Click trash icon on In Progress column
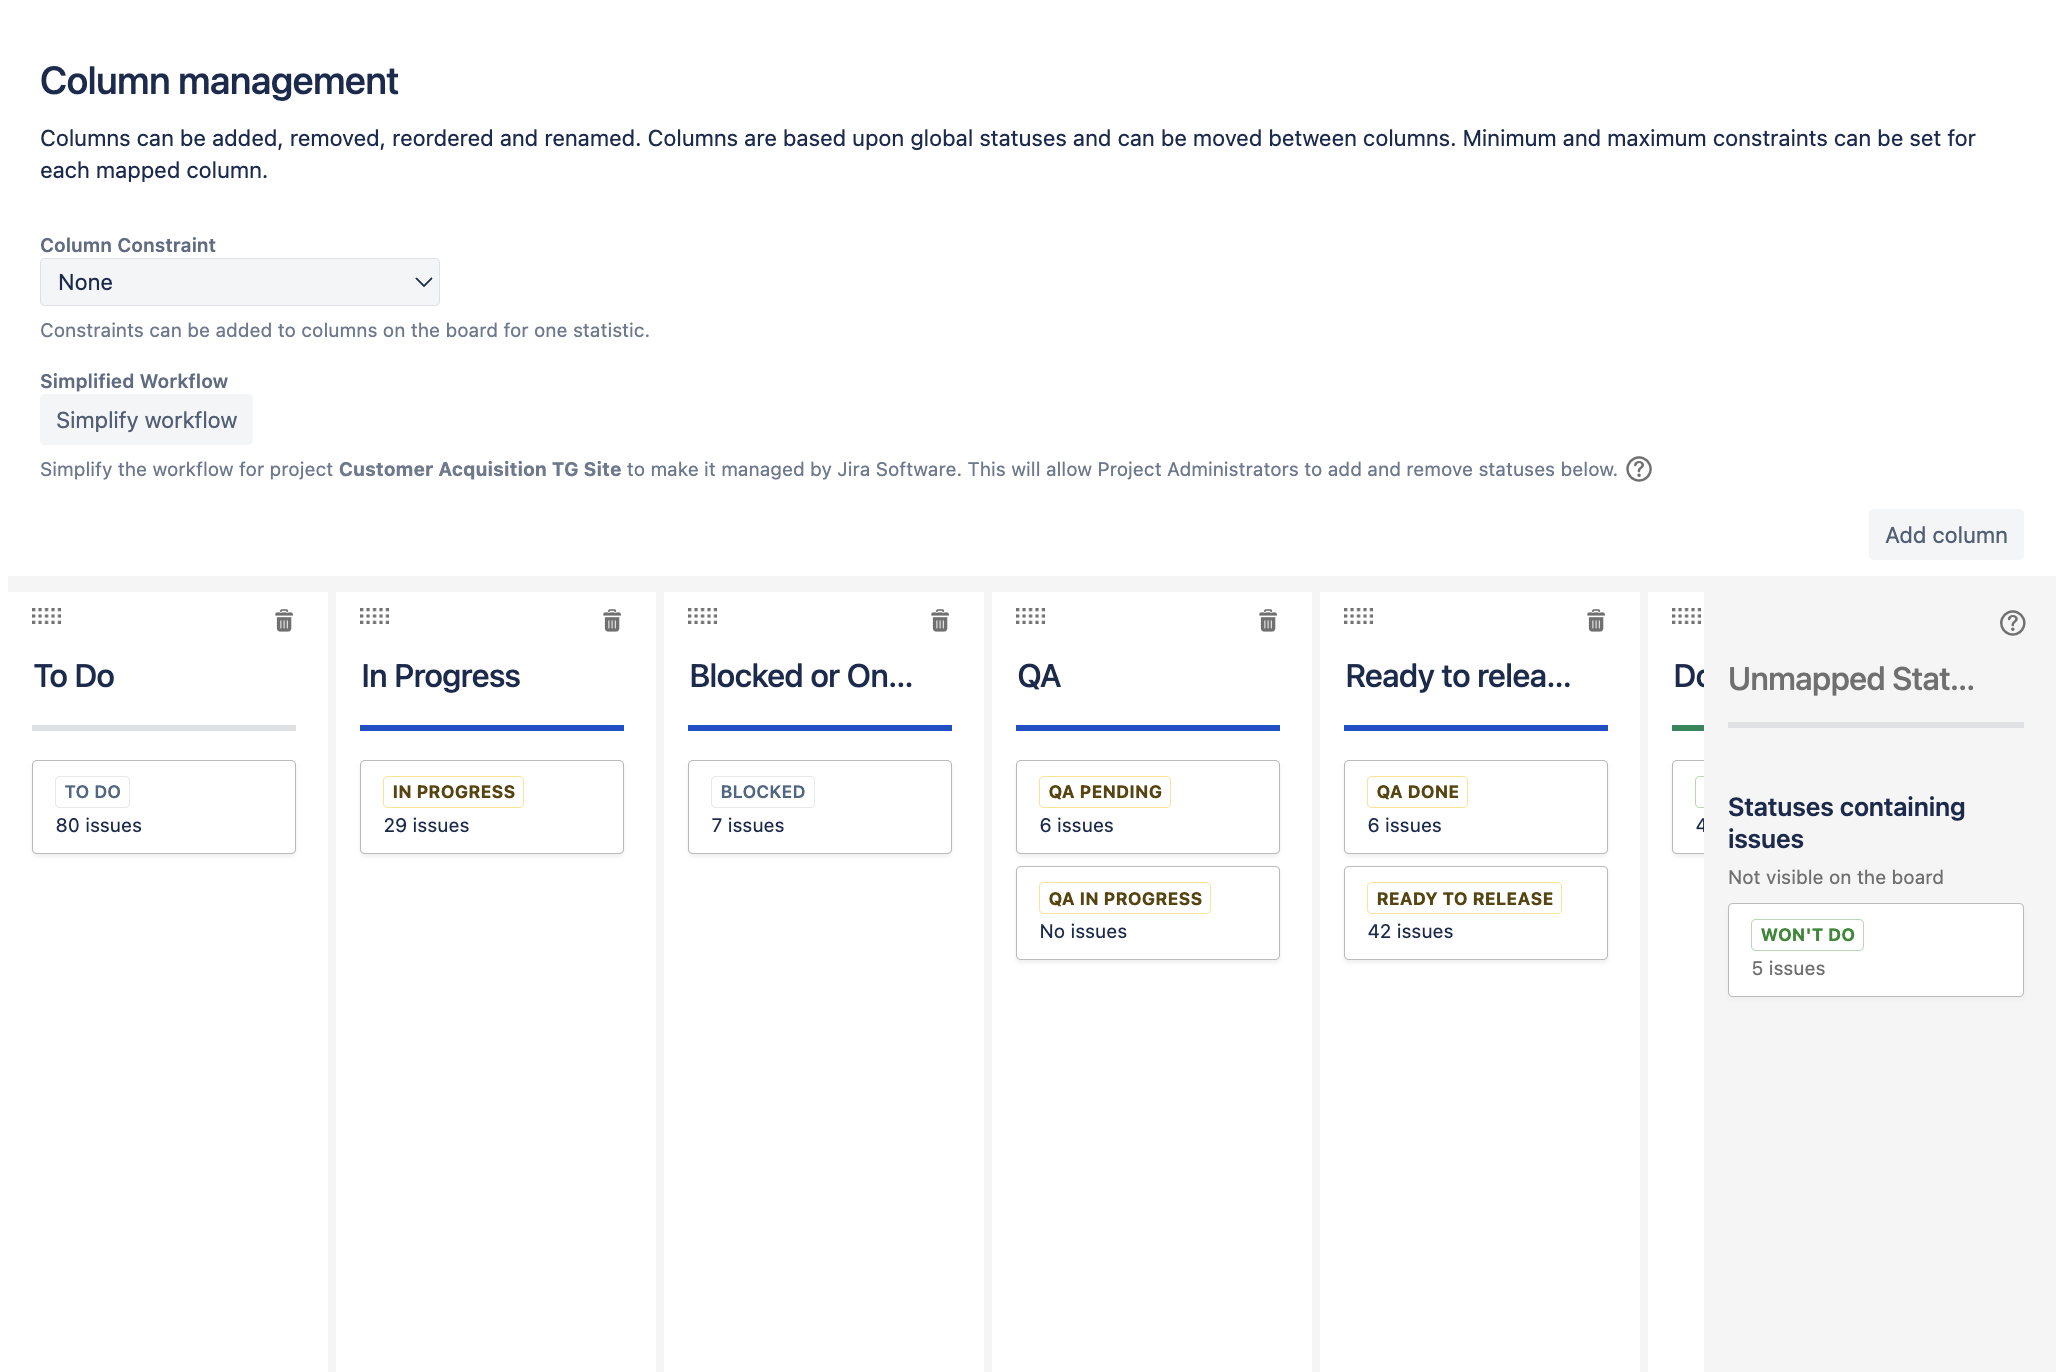The image size is (2072, 1372). (x=612, y=621)
